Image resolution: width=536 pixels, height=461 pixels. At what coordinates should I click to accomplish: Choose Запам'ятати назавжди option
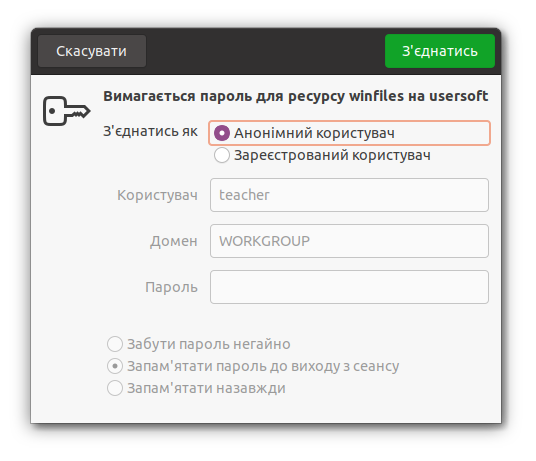pyautogui.click(x=196, y=388)
